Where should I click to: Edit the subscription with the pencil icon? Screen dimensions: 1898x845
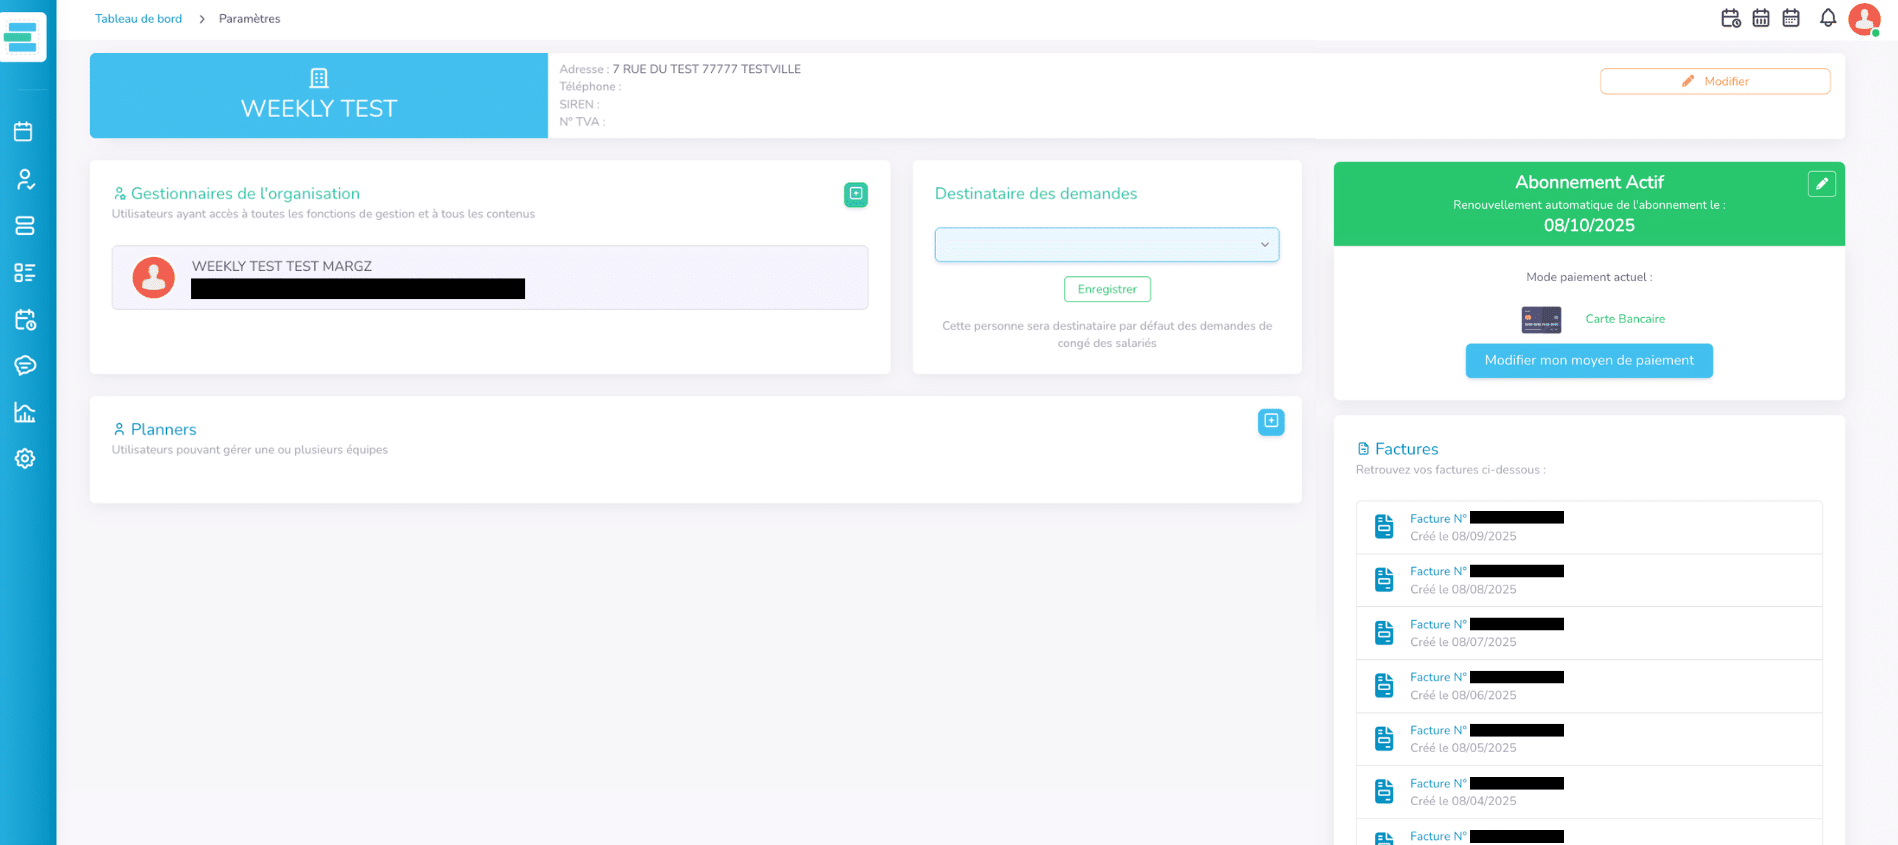point(1822,184)
